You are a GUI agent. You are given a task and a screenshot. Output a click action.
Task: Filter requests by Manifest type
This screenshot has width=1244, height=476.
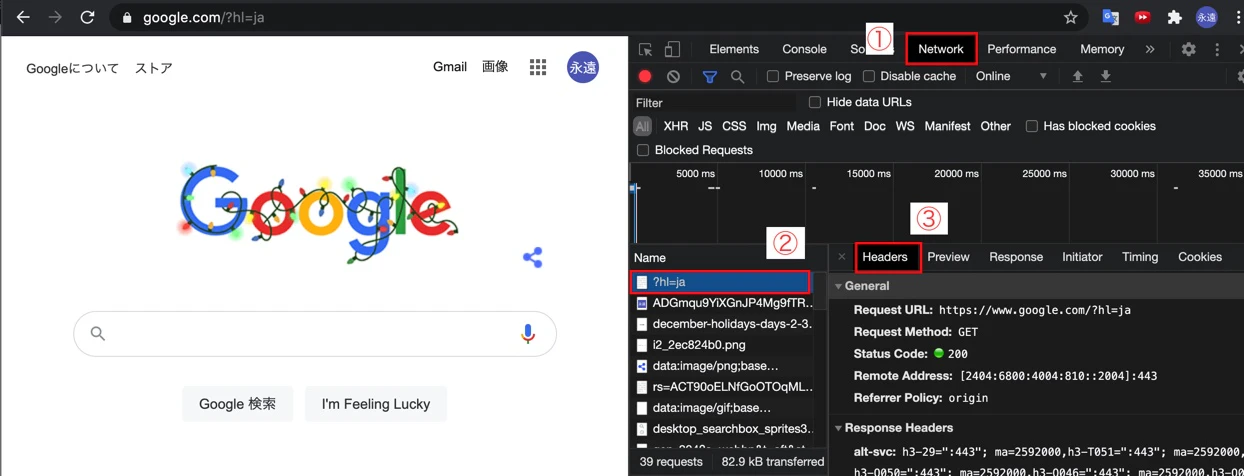click(x=947, y=126)
